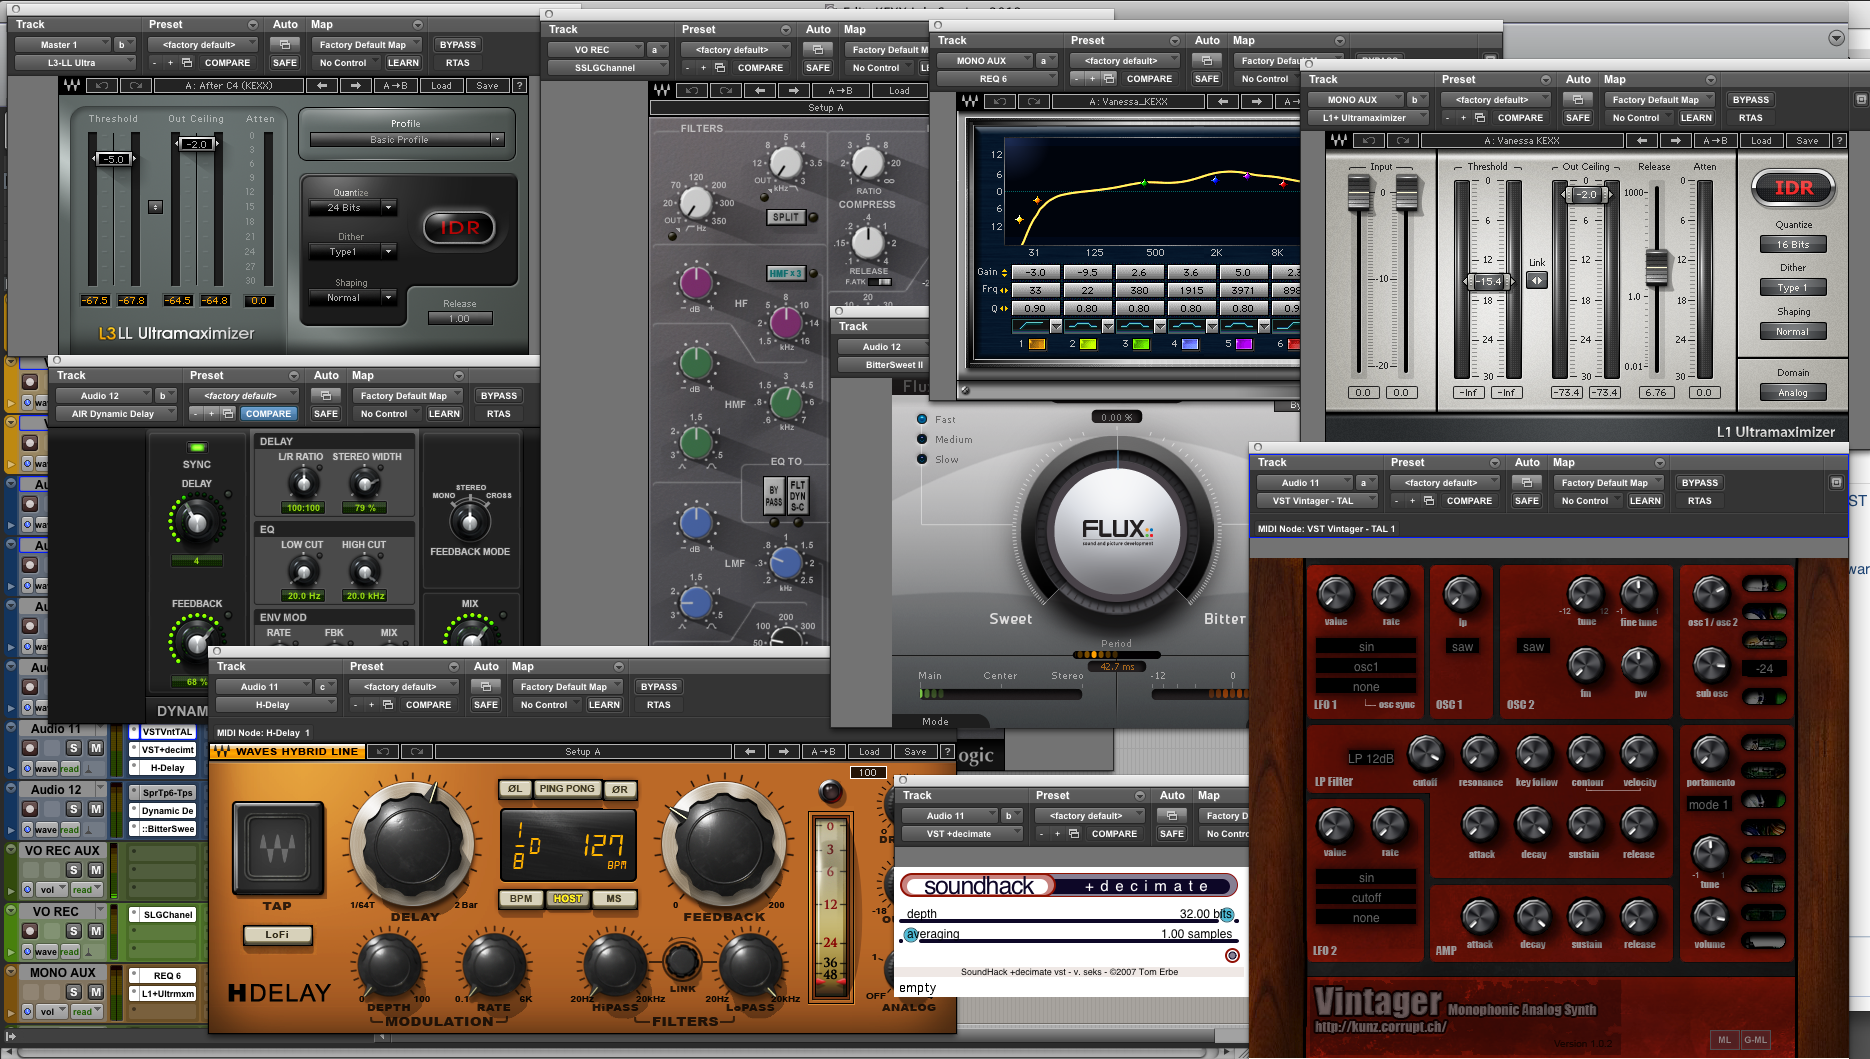
Task: Click the L1 Release fader handle
Action: click(x=1656, y=267)
